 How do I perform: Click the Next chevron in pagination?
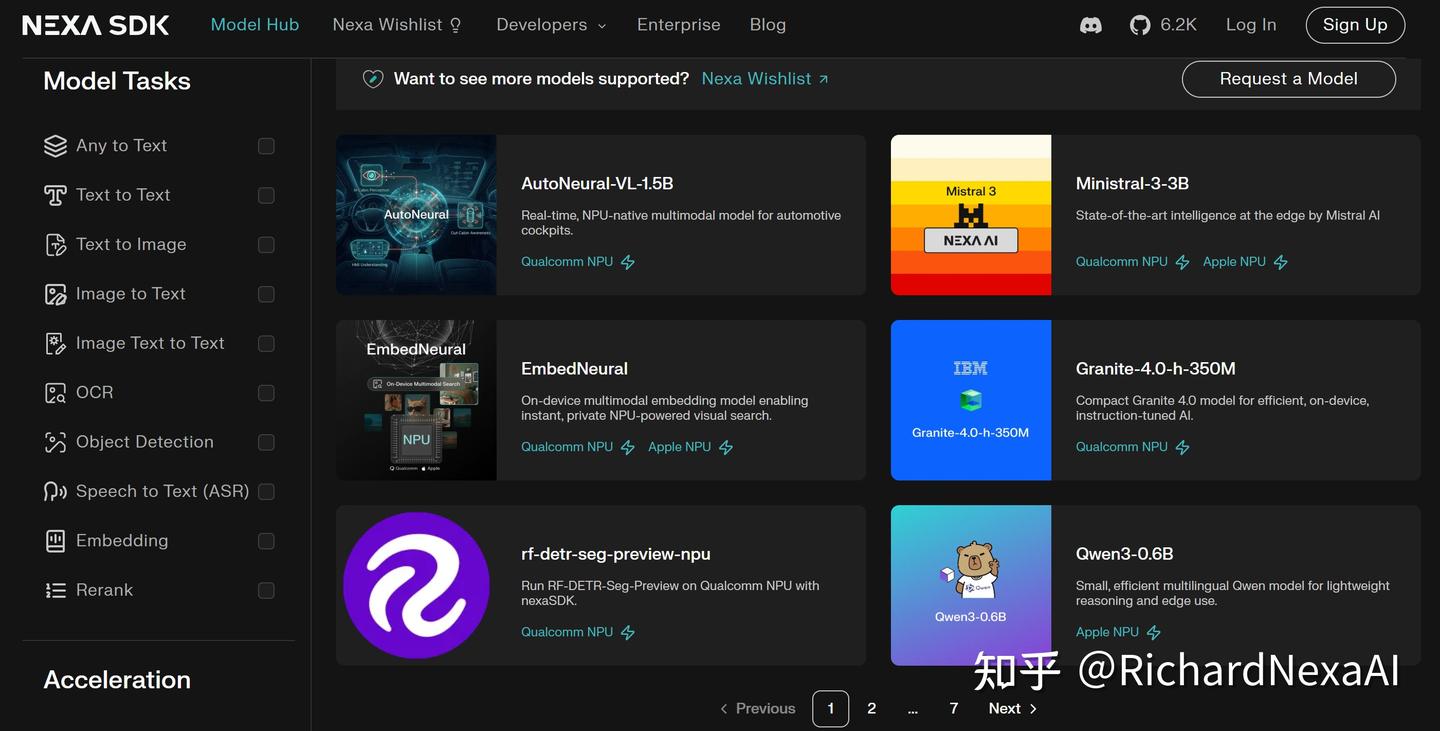(1033, 708)
